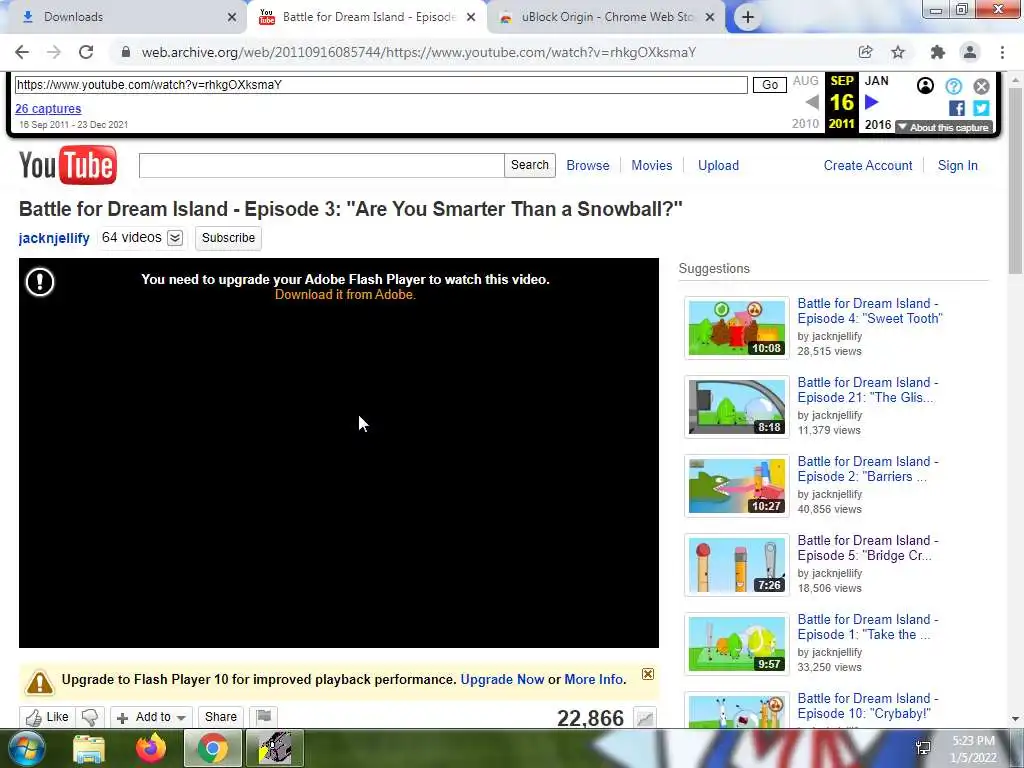Show video statistics chart icon
Viewport: 1024px width, 768px height.
click(645, 718)
